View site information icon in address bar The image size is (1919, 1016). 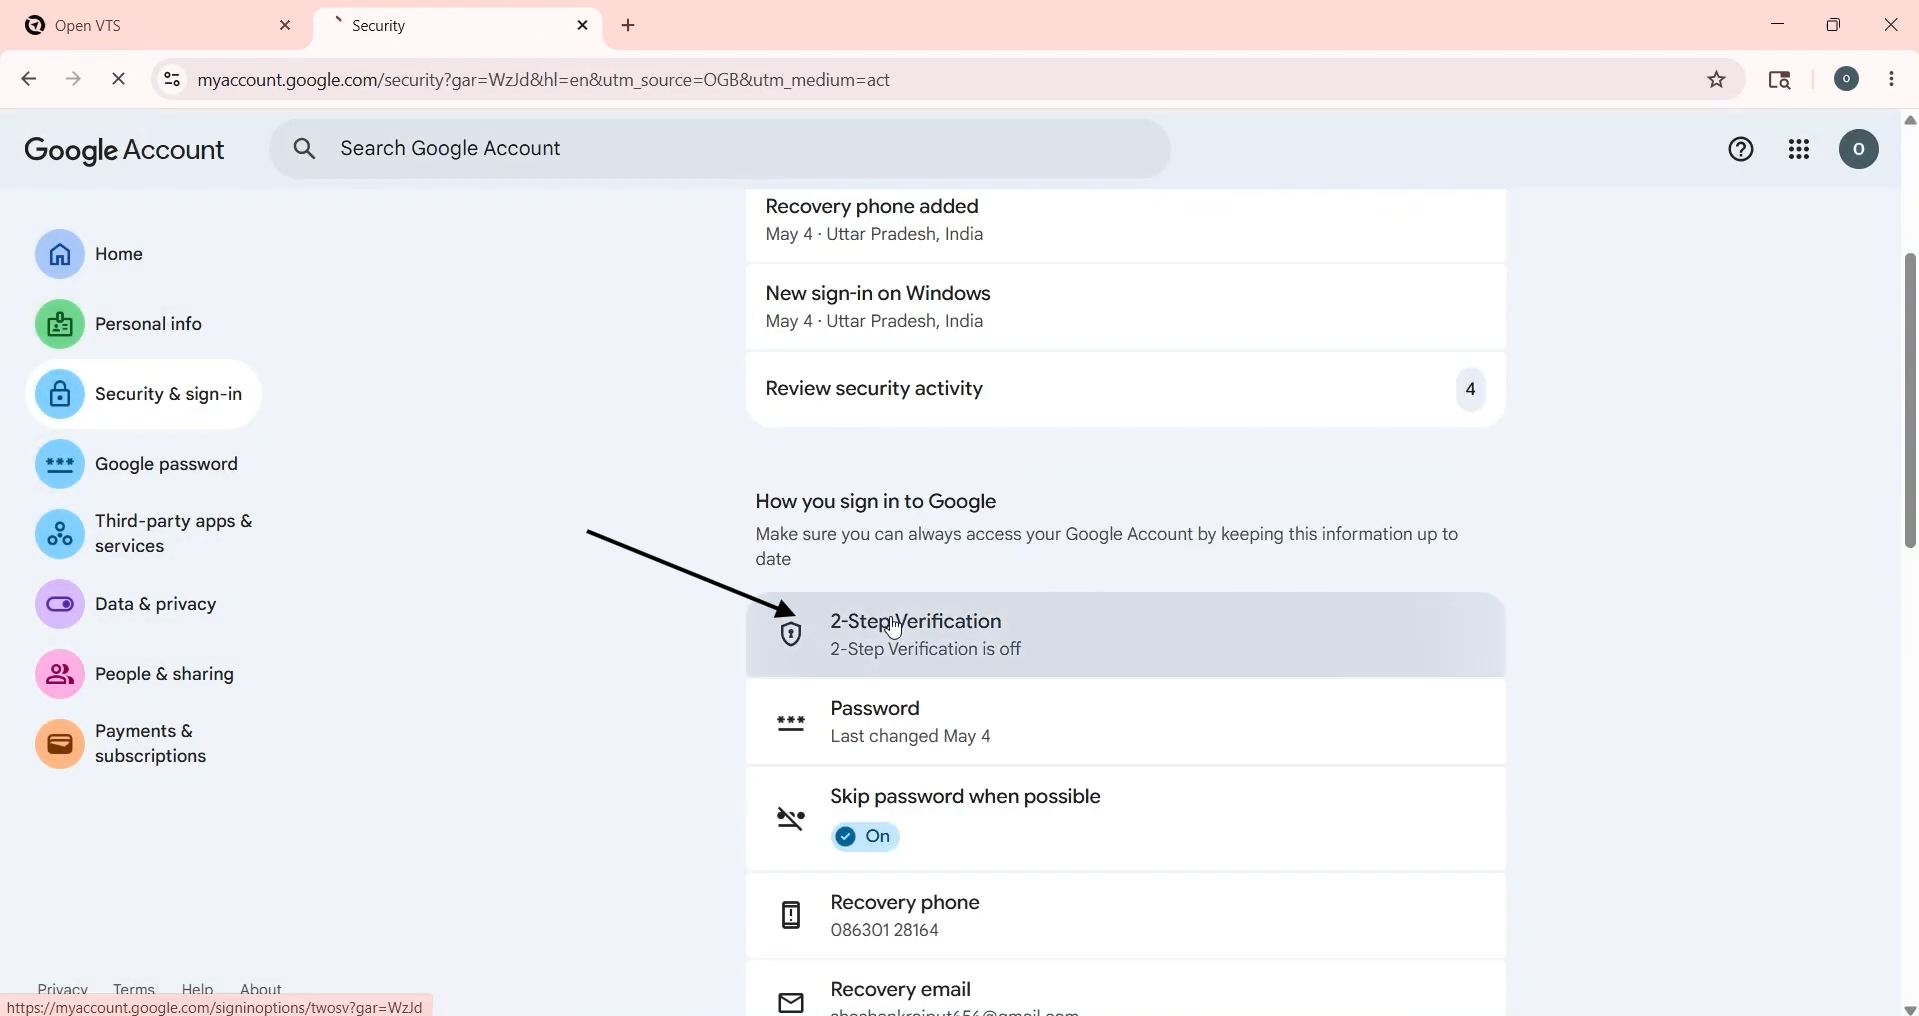click(172, 79)
